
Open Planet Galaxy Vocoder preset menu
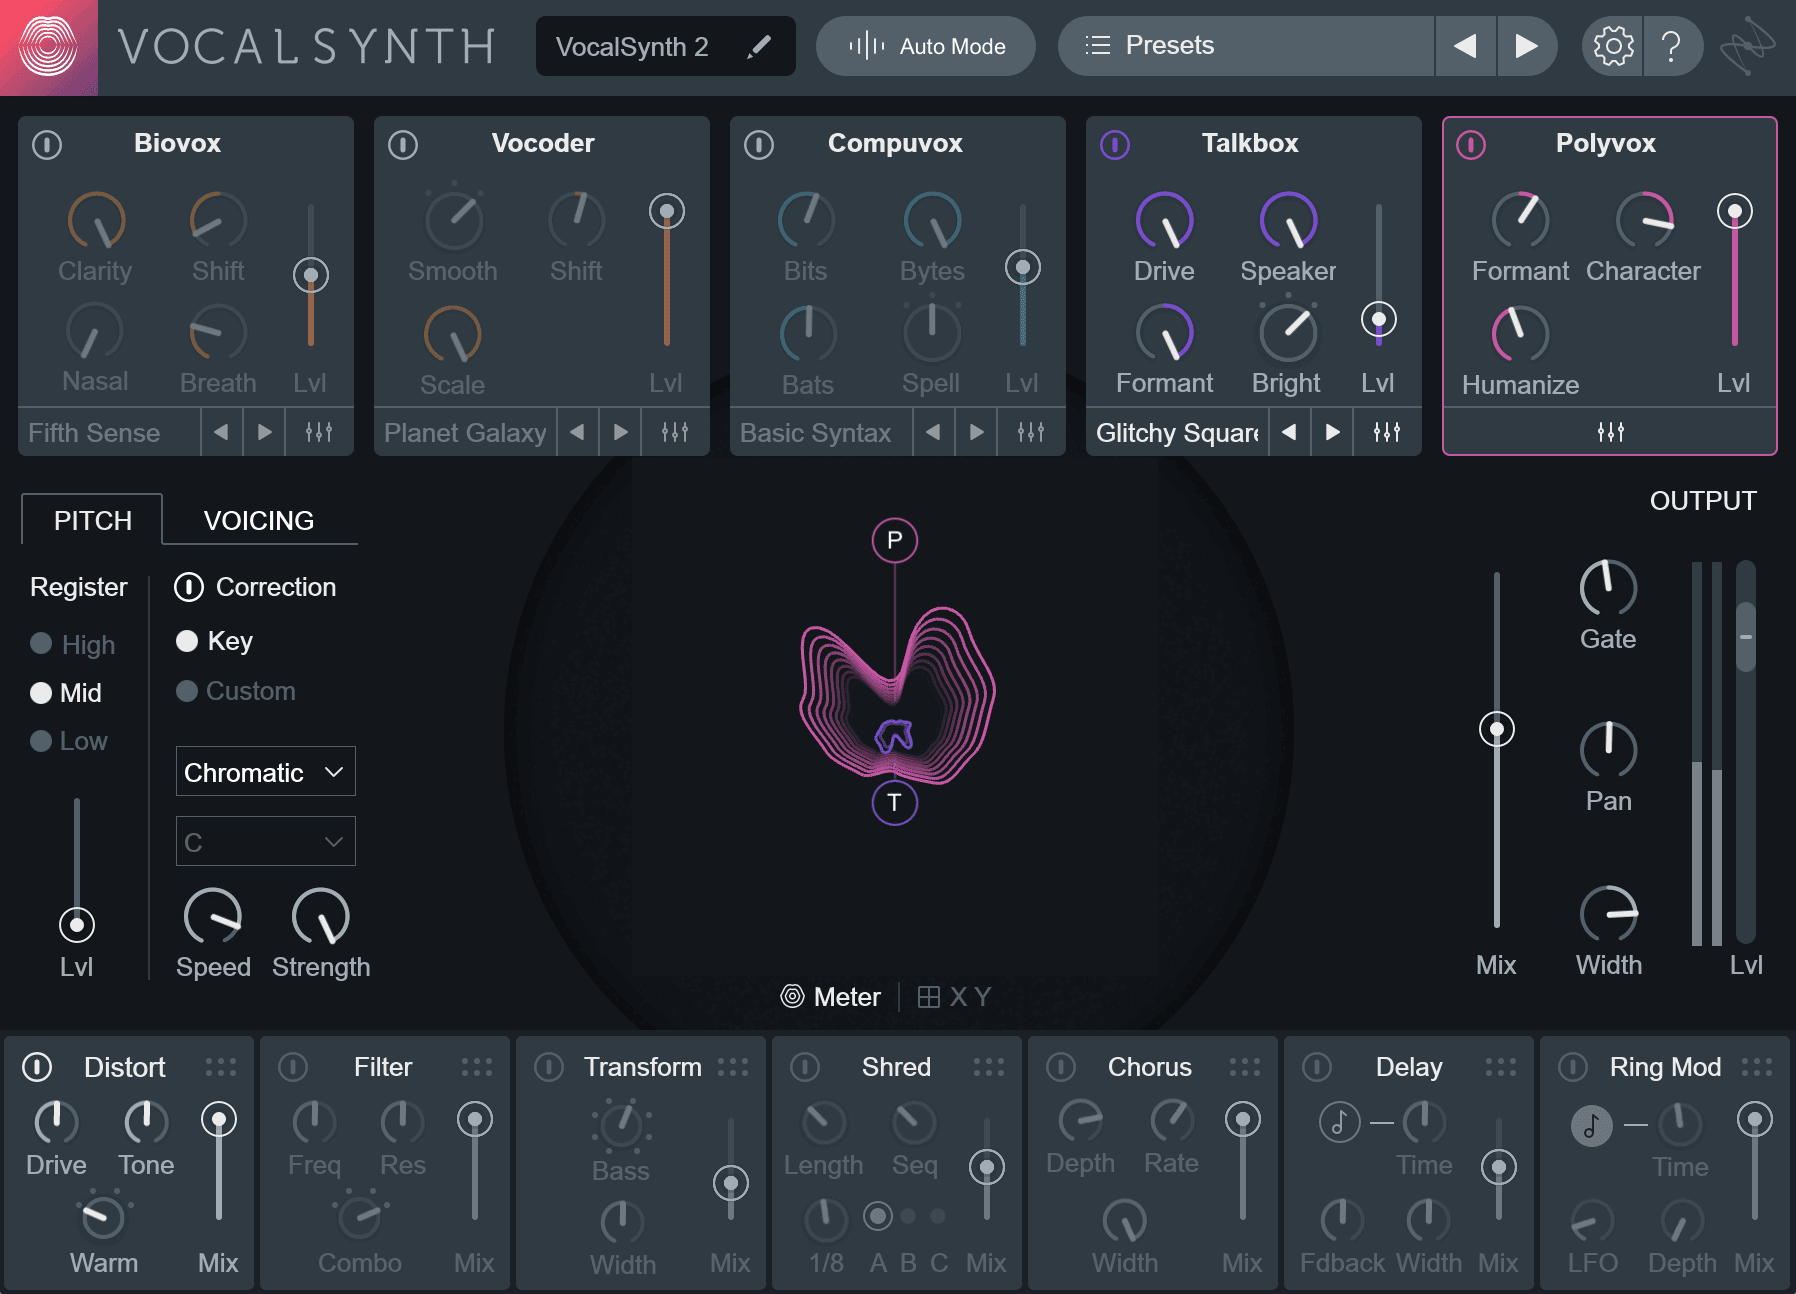tap(465, 432)
